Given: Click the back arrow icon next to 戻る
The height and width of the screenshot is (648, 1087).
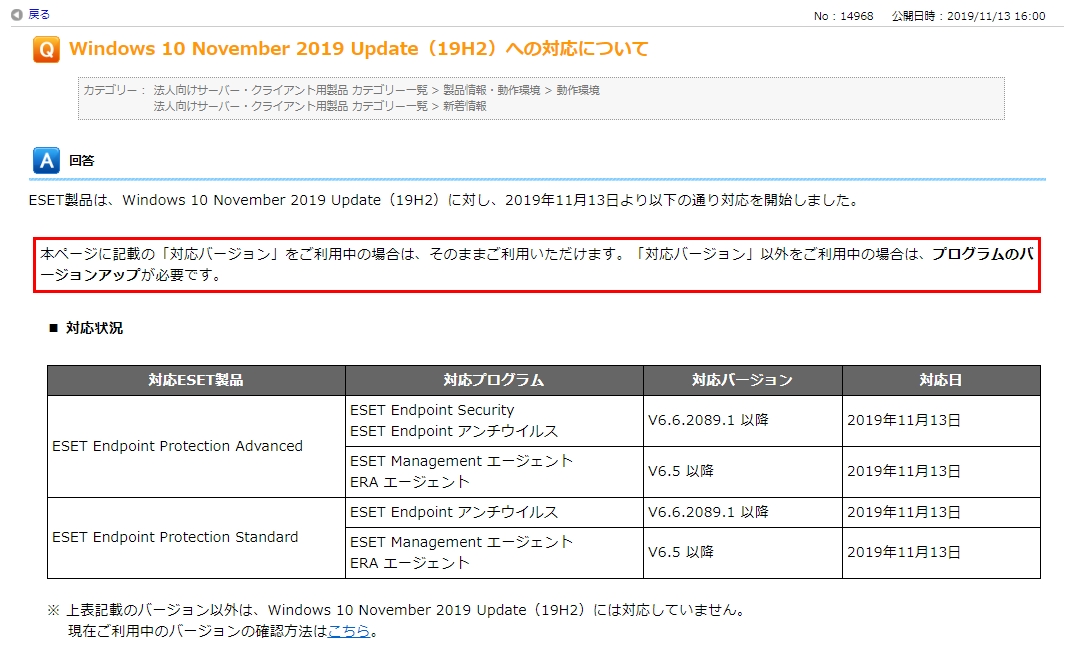Looking at the screenshot, I should [x=17, y=15].
